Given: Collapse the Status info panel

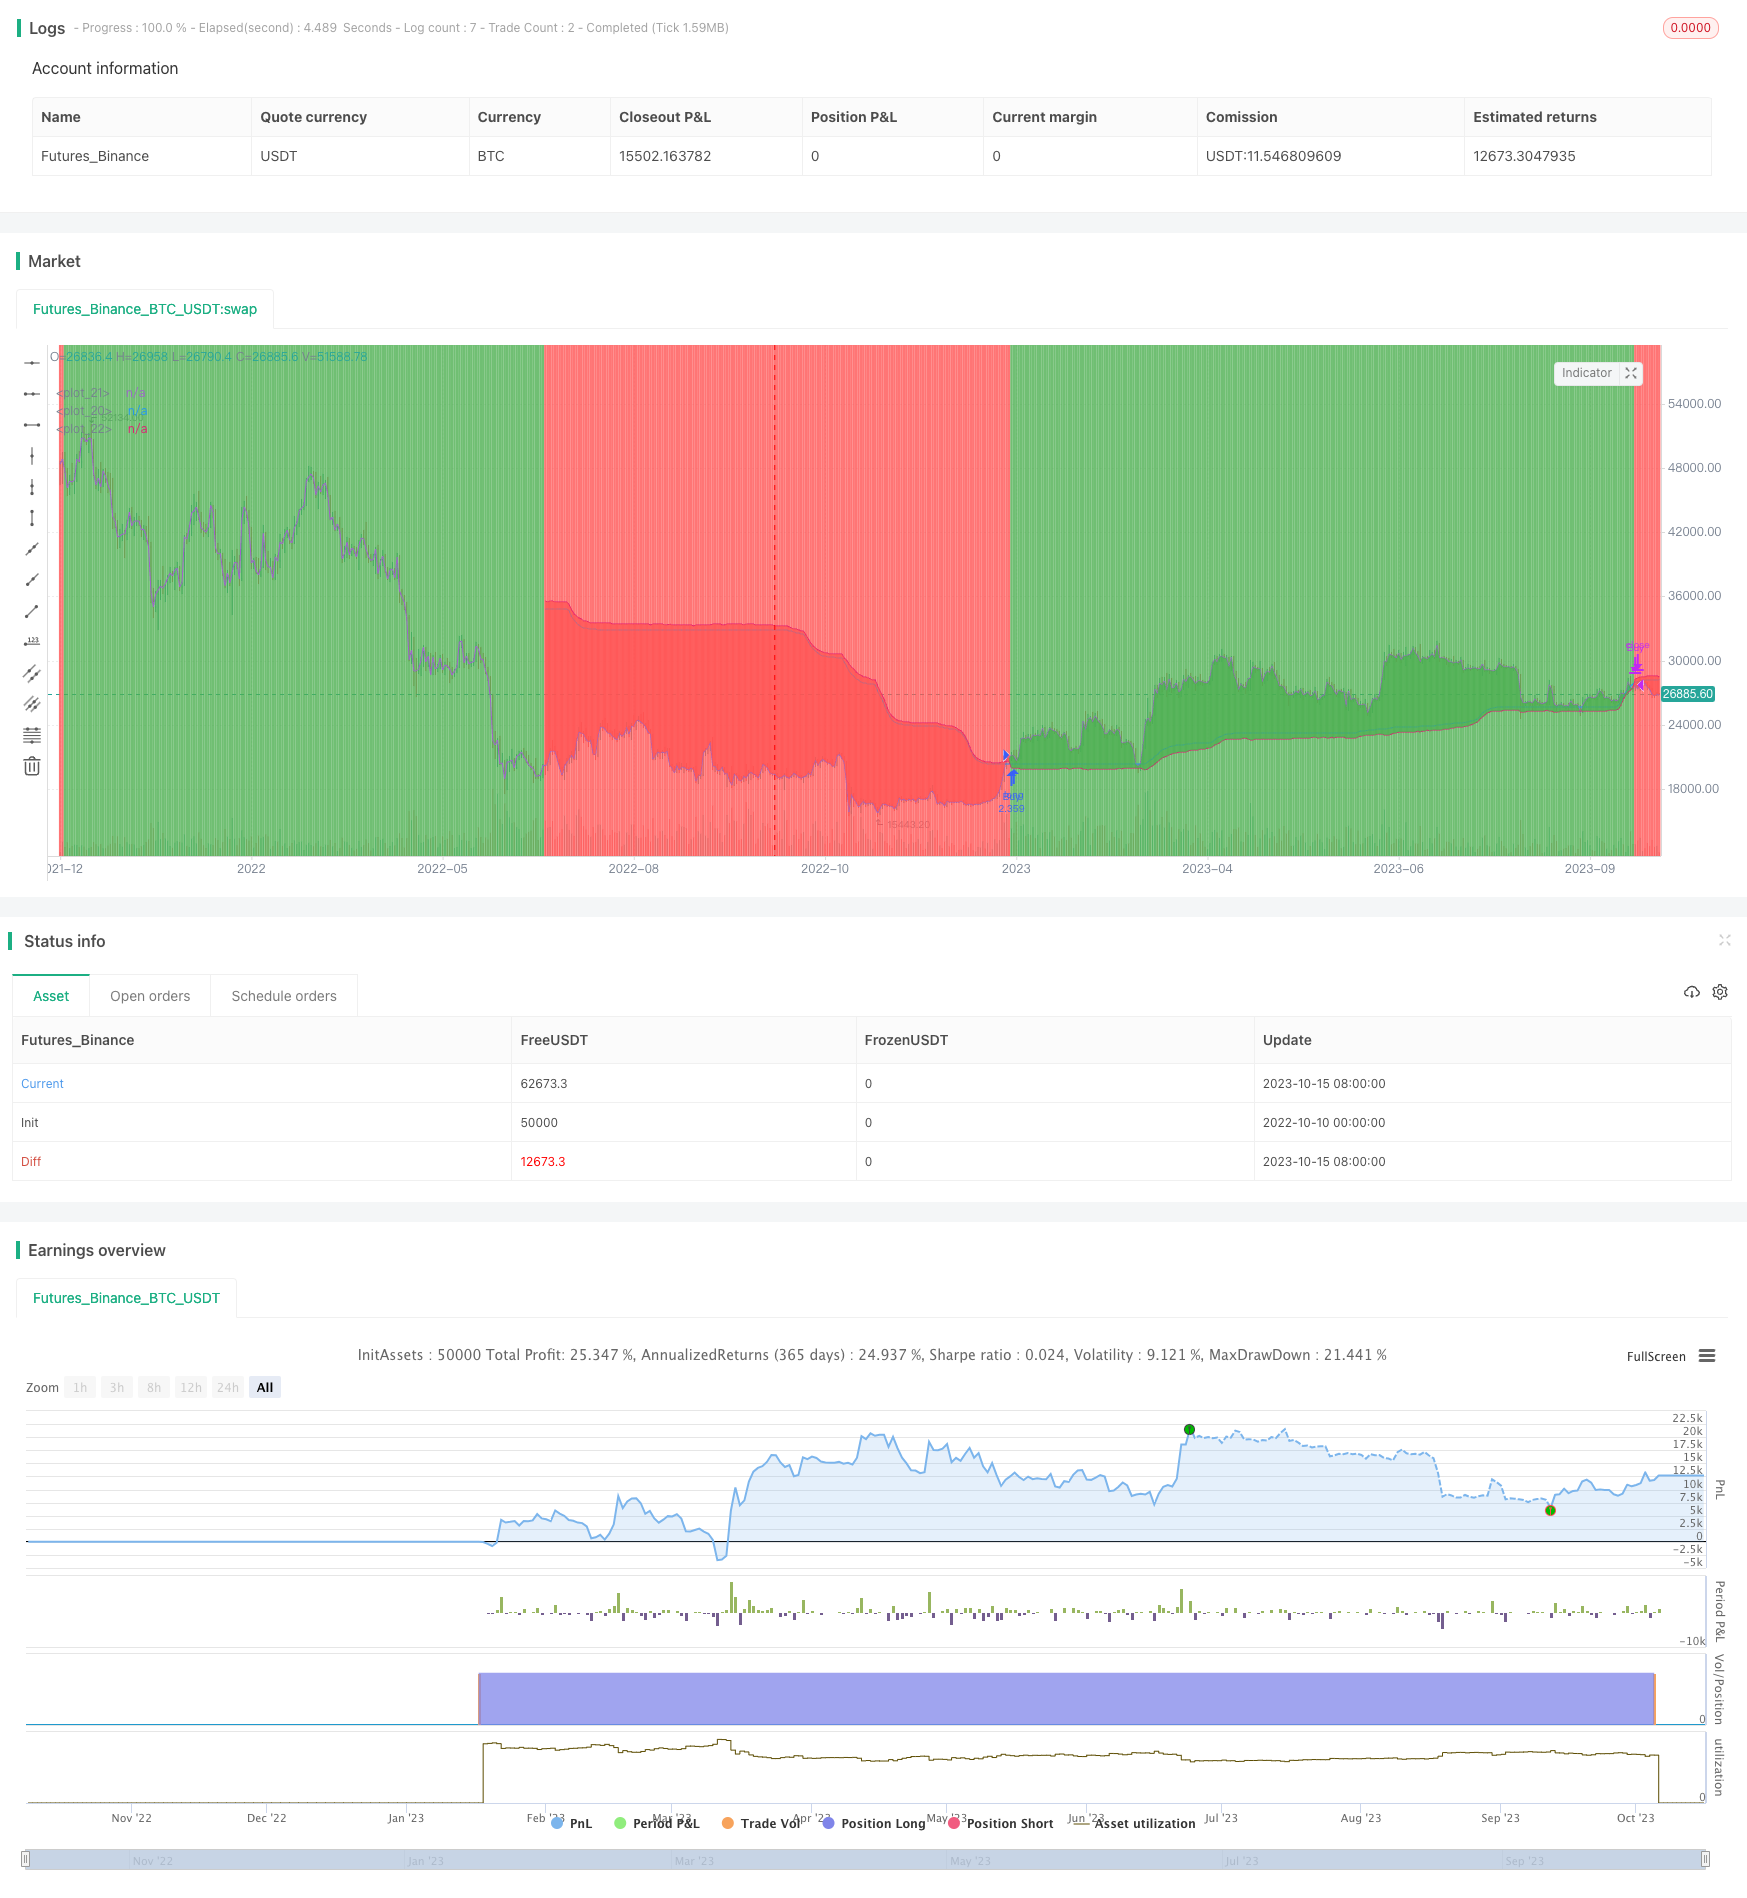Looking at the screenshot, I should [1725, 940].
